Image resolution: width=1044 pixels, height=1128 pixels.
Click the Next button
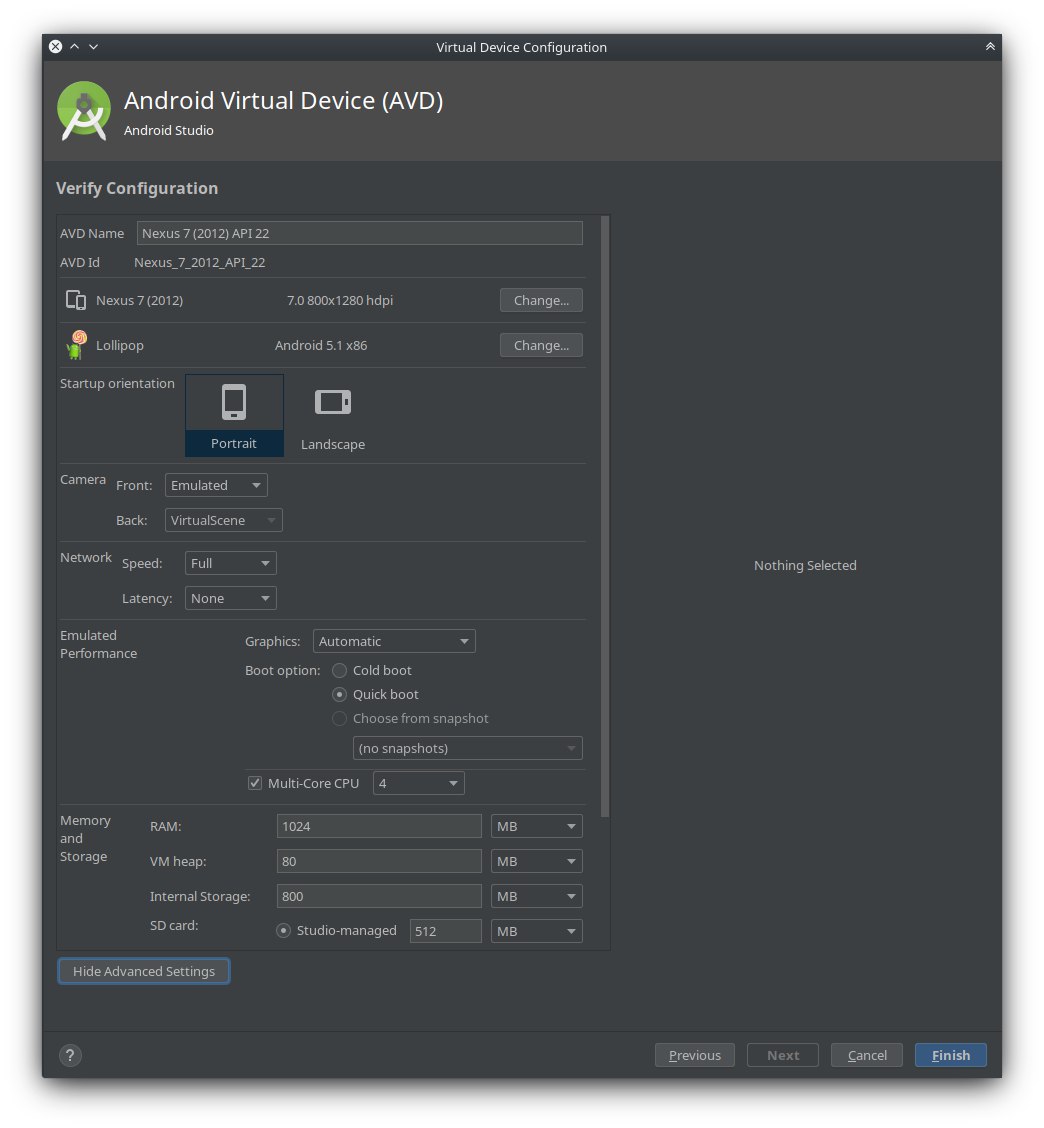pyautogui.click(x=783, y=1055)
